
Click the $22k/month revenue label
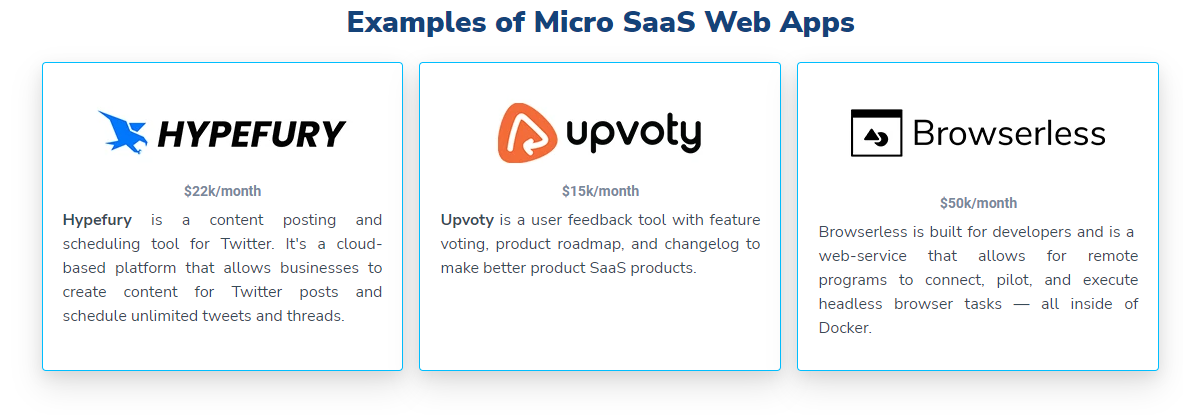(x=223, y=191)
